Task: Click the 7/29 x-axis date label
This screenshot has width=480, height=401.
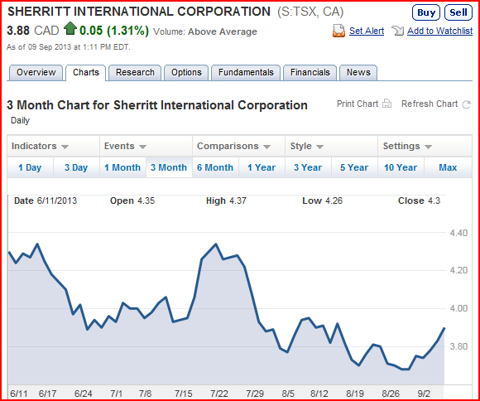Action: click(x=255, y=394)
